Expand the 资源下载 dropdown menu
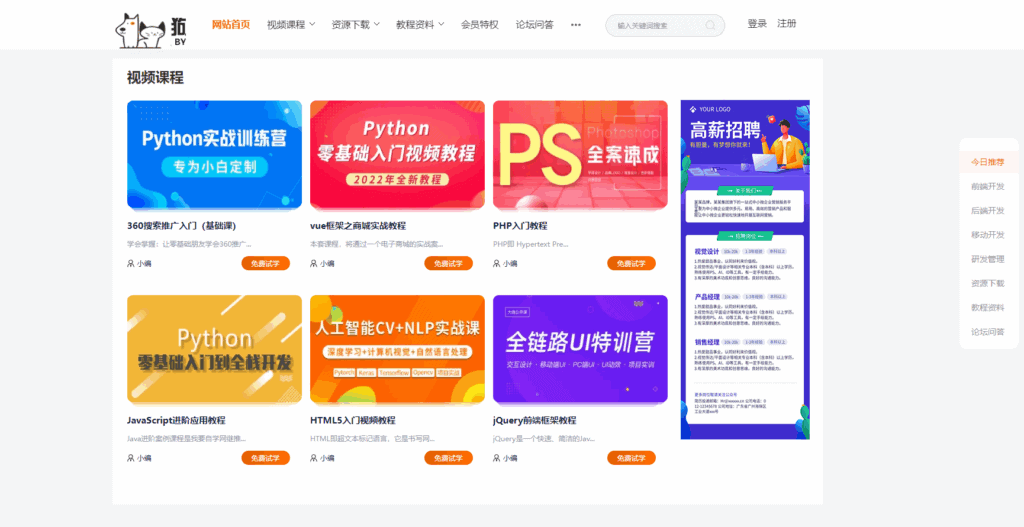 tap(355, 25)
